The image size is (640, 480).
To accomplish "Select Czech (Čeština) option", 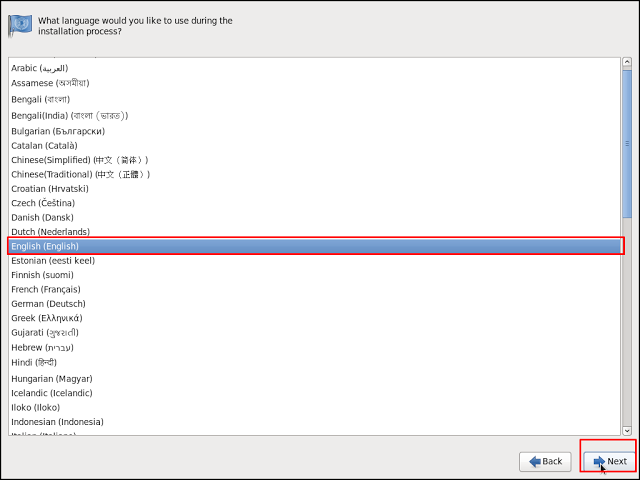I will pyautogui.click(x=43, y=203).
